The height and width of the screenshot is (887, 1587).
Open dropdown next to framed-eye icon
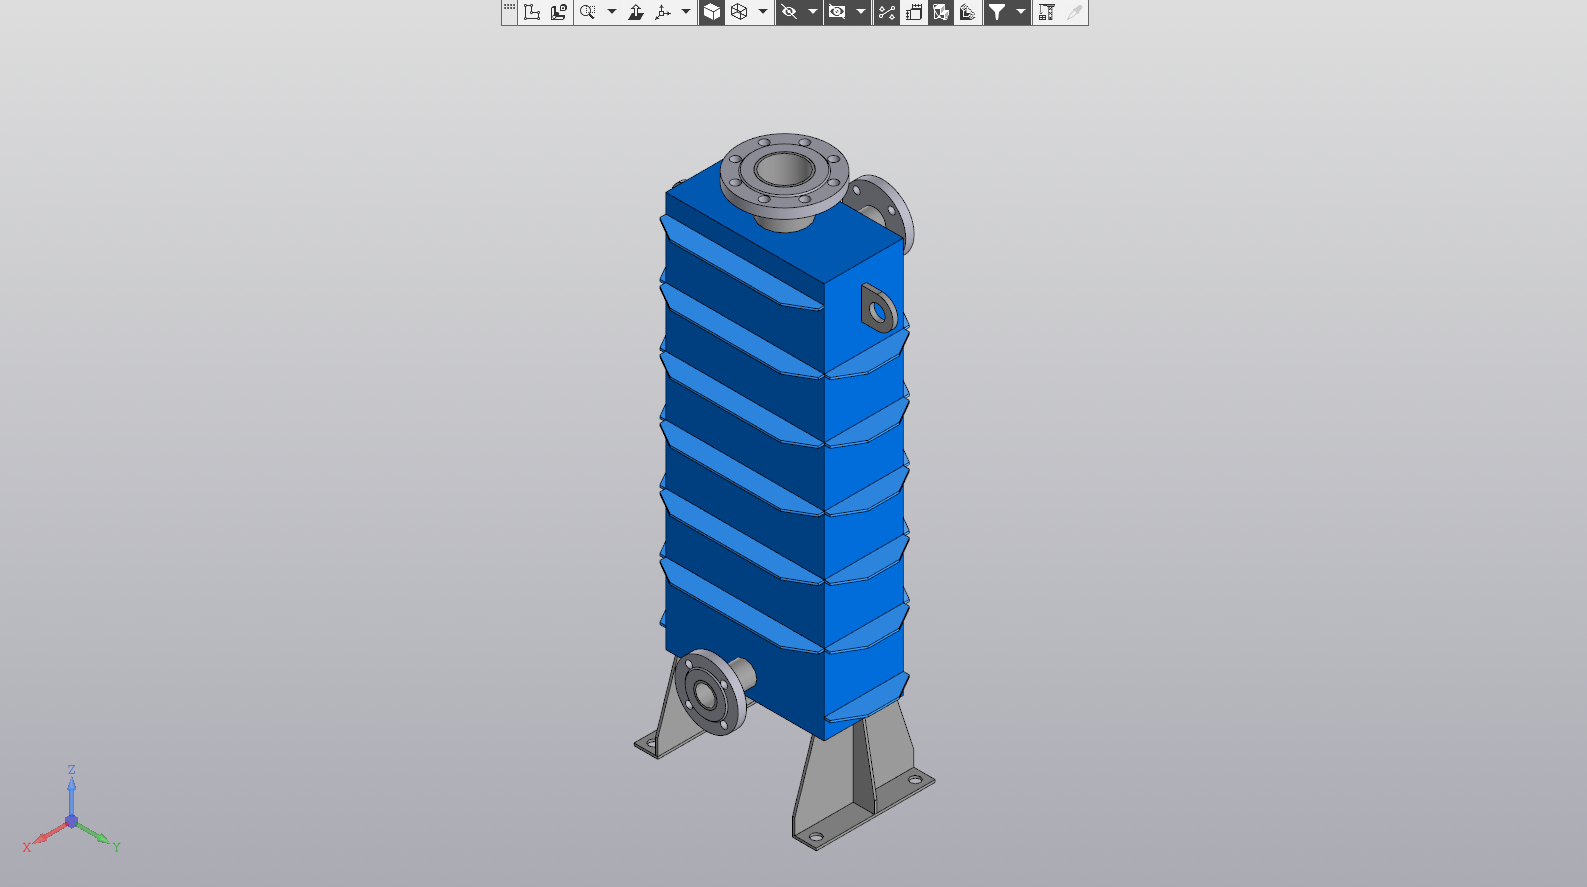point(861,12)
